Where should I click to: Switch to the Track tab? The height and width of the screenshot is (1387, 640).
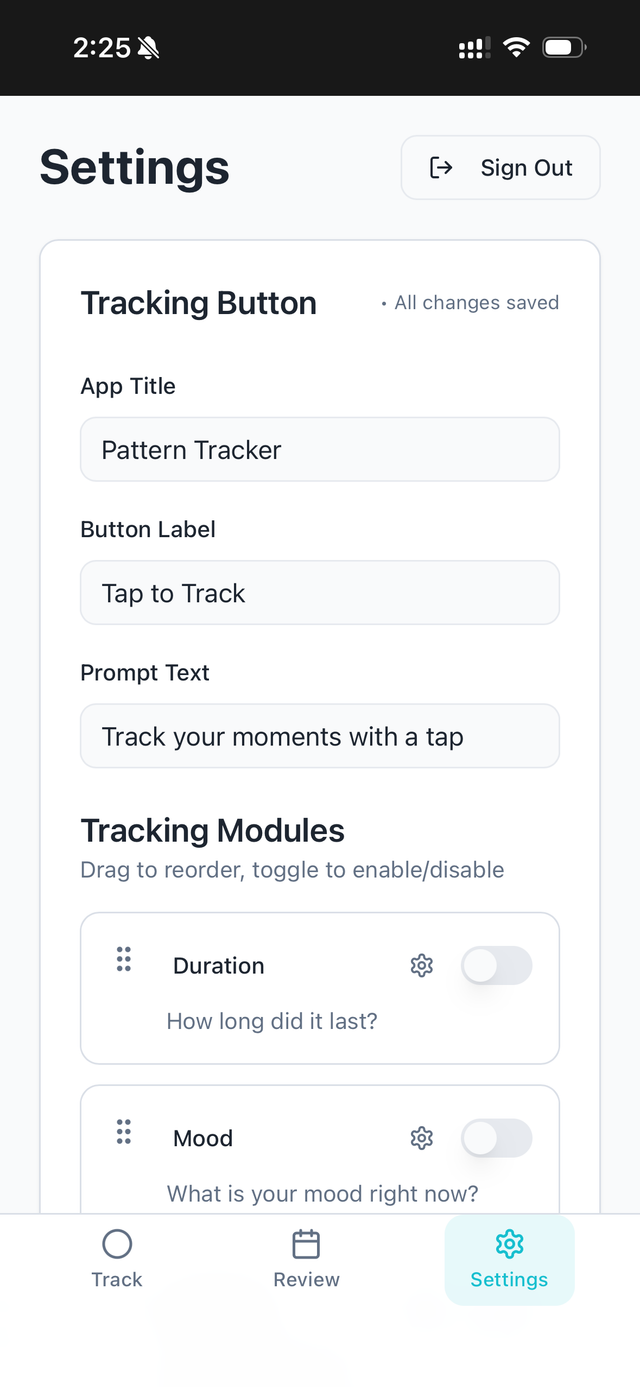(117, 1258)
